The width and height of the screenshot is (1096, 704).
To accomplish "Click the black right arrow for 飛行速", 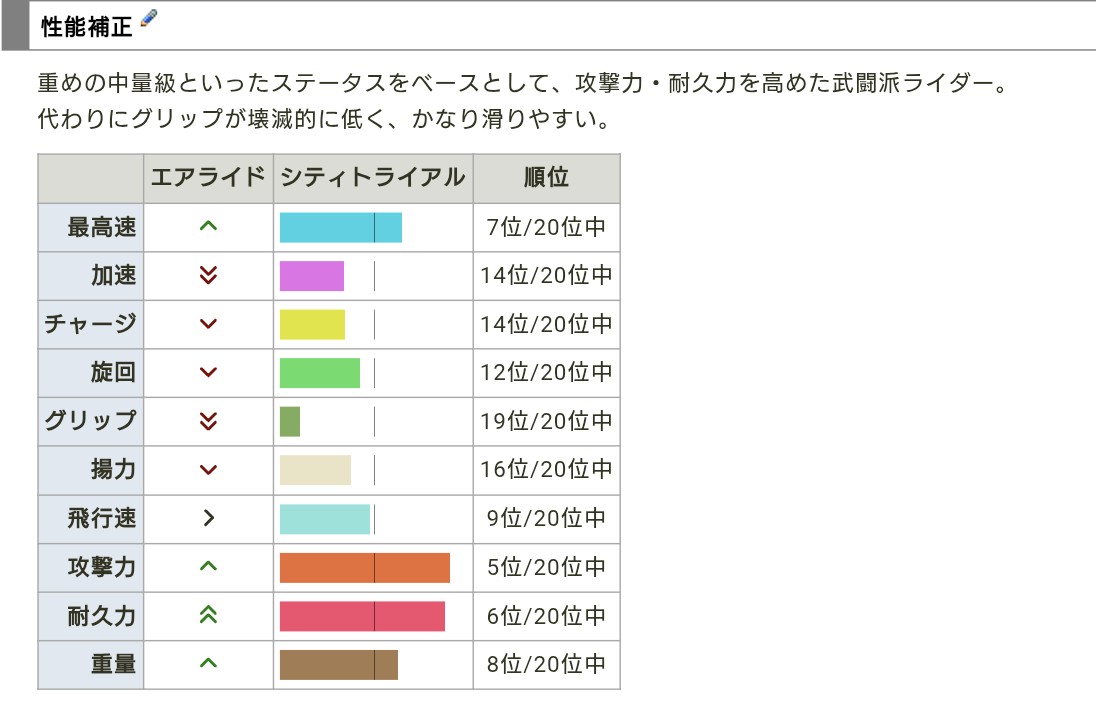I will click(208, 518).
